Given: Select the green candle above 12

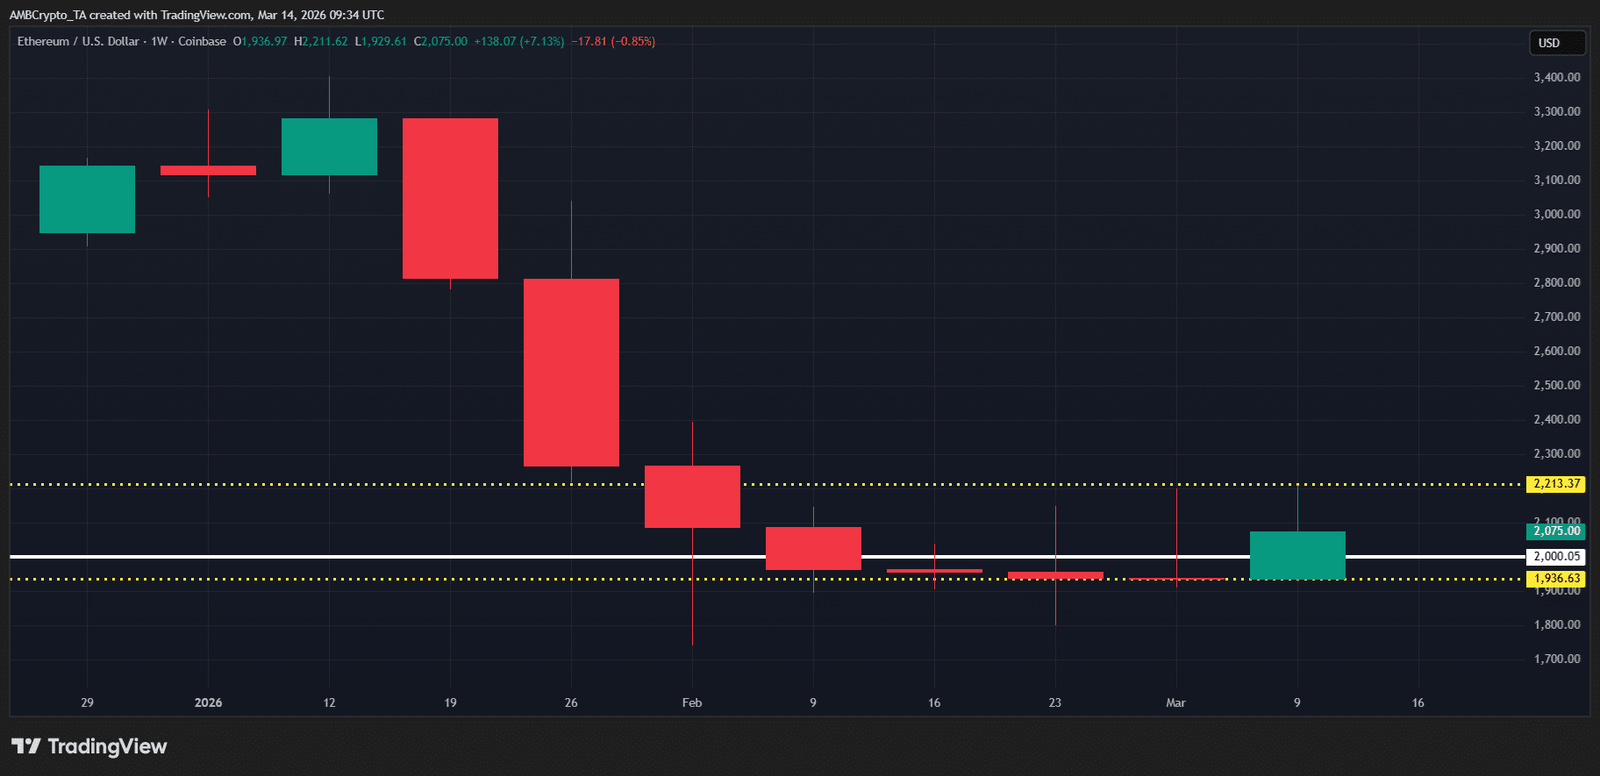Looking at the screenshot, I should (329, 147).
